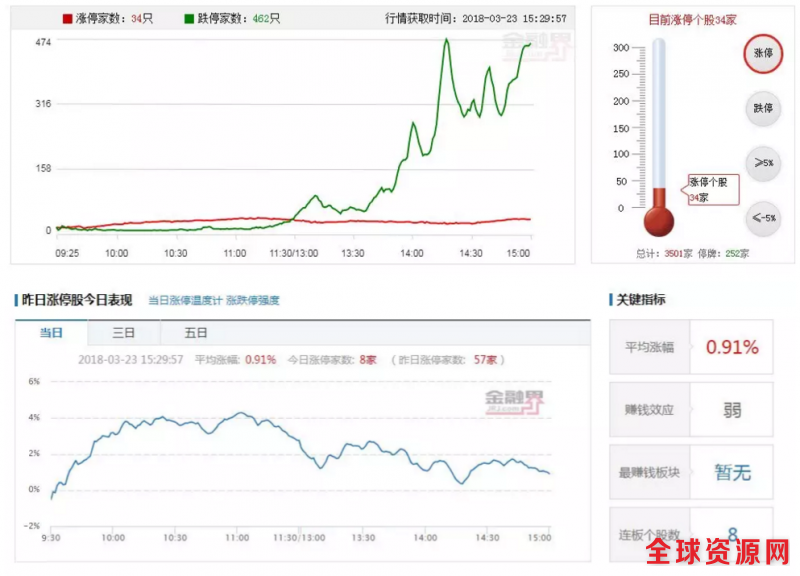Open the 涨跌停强度 link
Screen dimensions: 800x576
pos(253,300)
